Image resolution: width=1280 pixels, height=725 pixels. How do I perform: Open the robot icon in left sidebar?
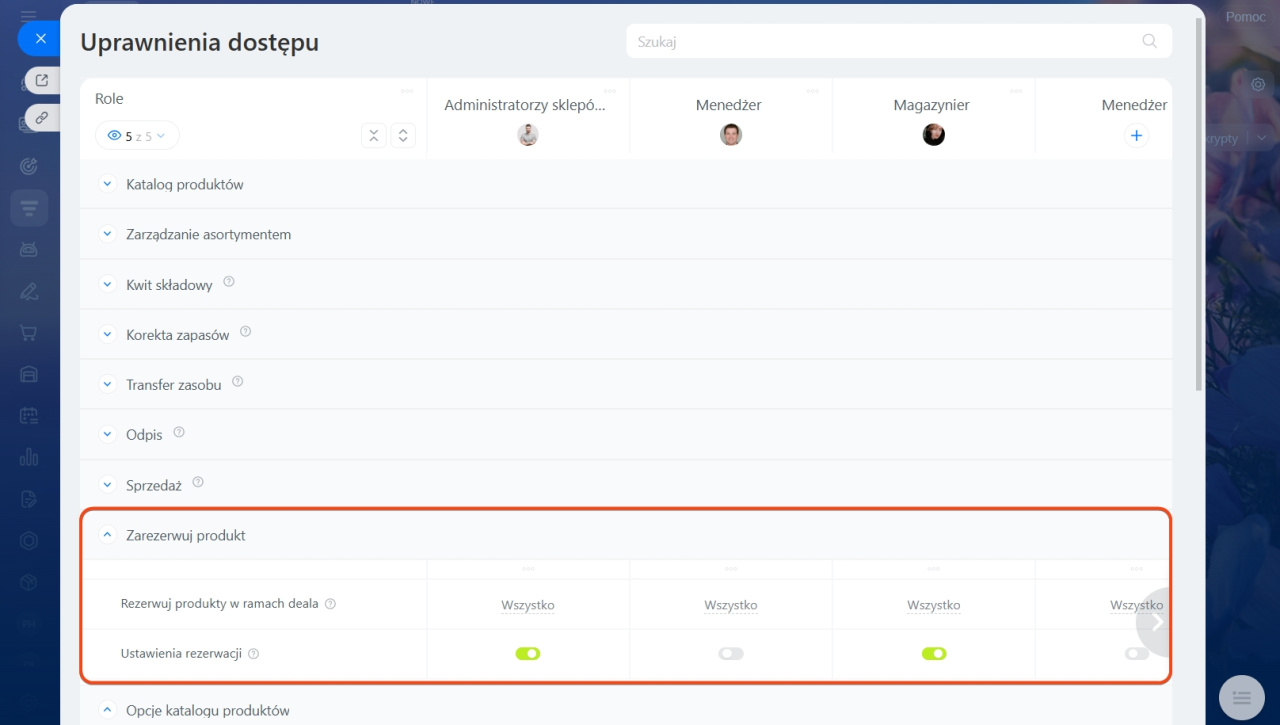[29, 249]
